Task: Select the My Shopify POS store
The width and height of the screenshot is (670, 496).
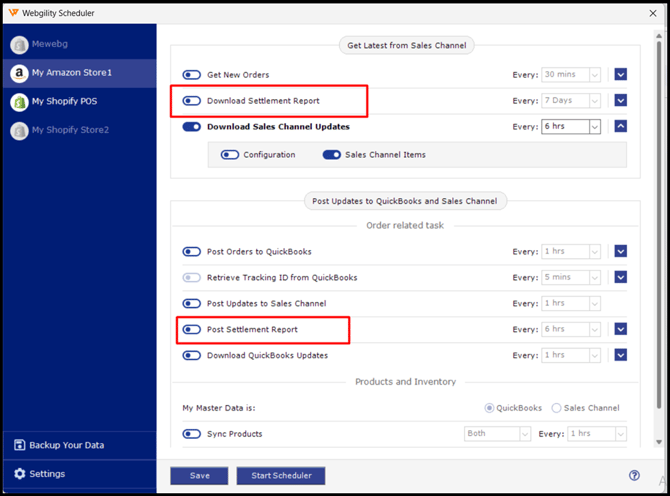Action: coord(71,102)
